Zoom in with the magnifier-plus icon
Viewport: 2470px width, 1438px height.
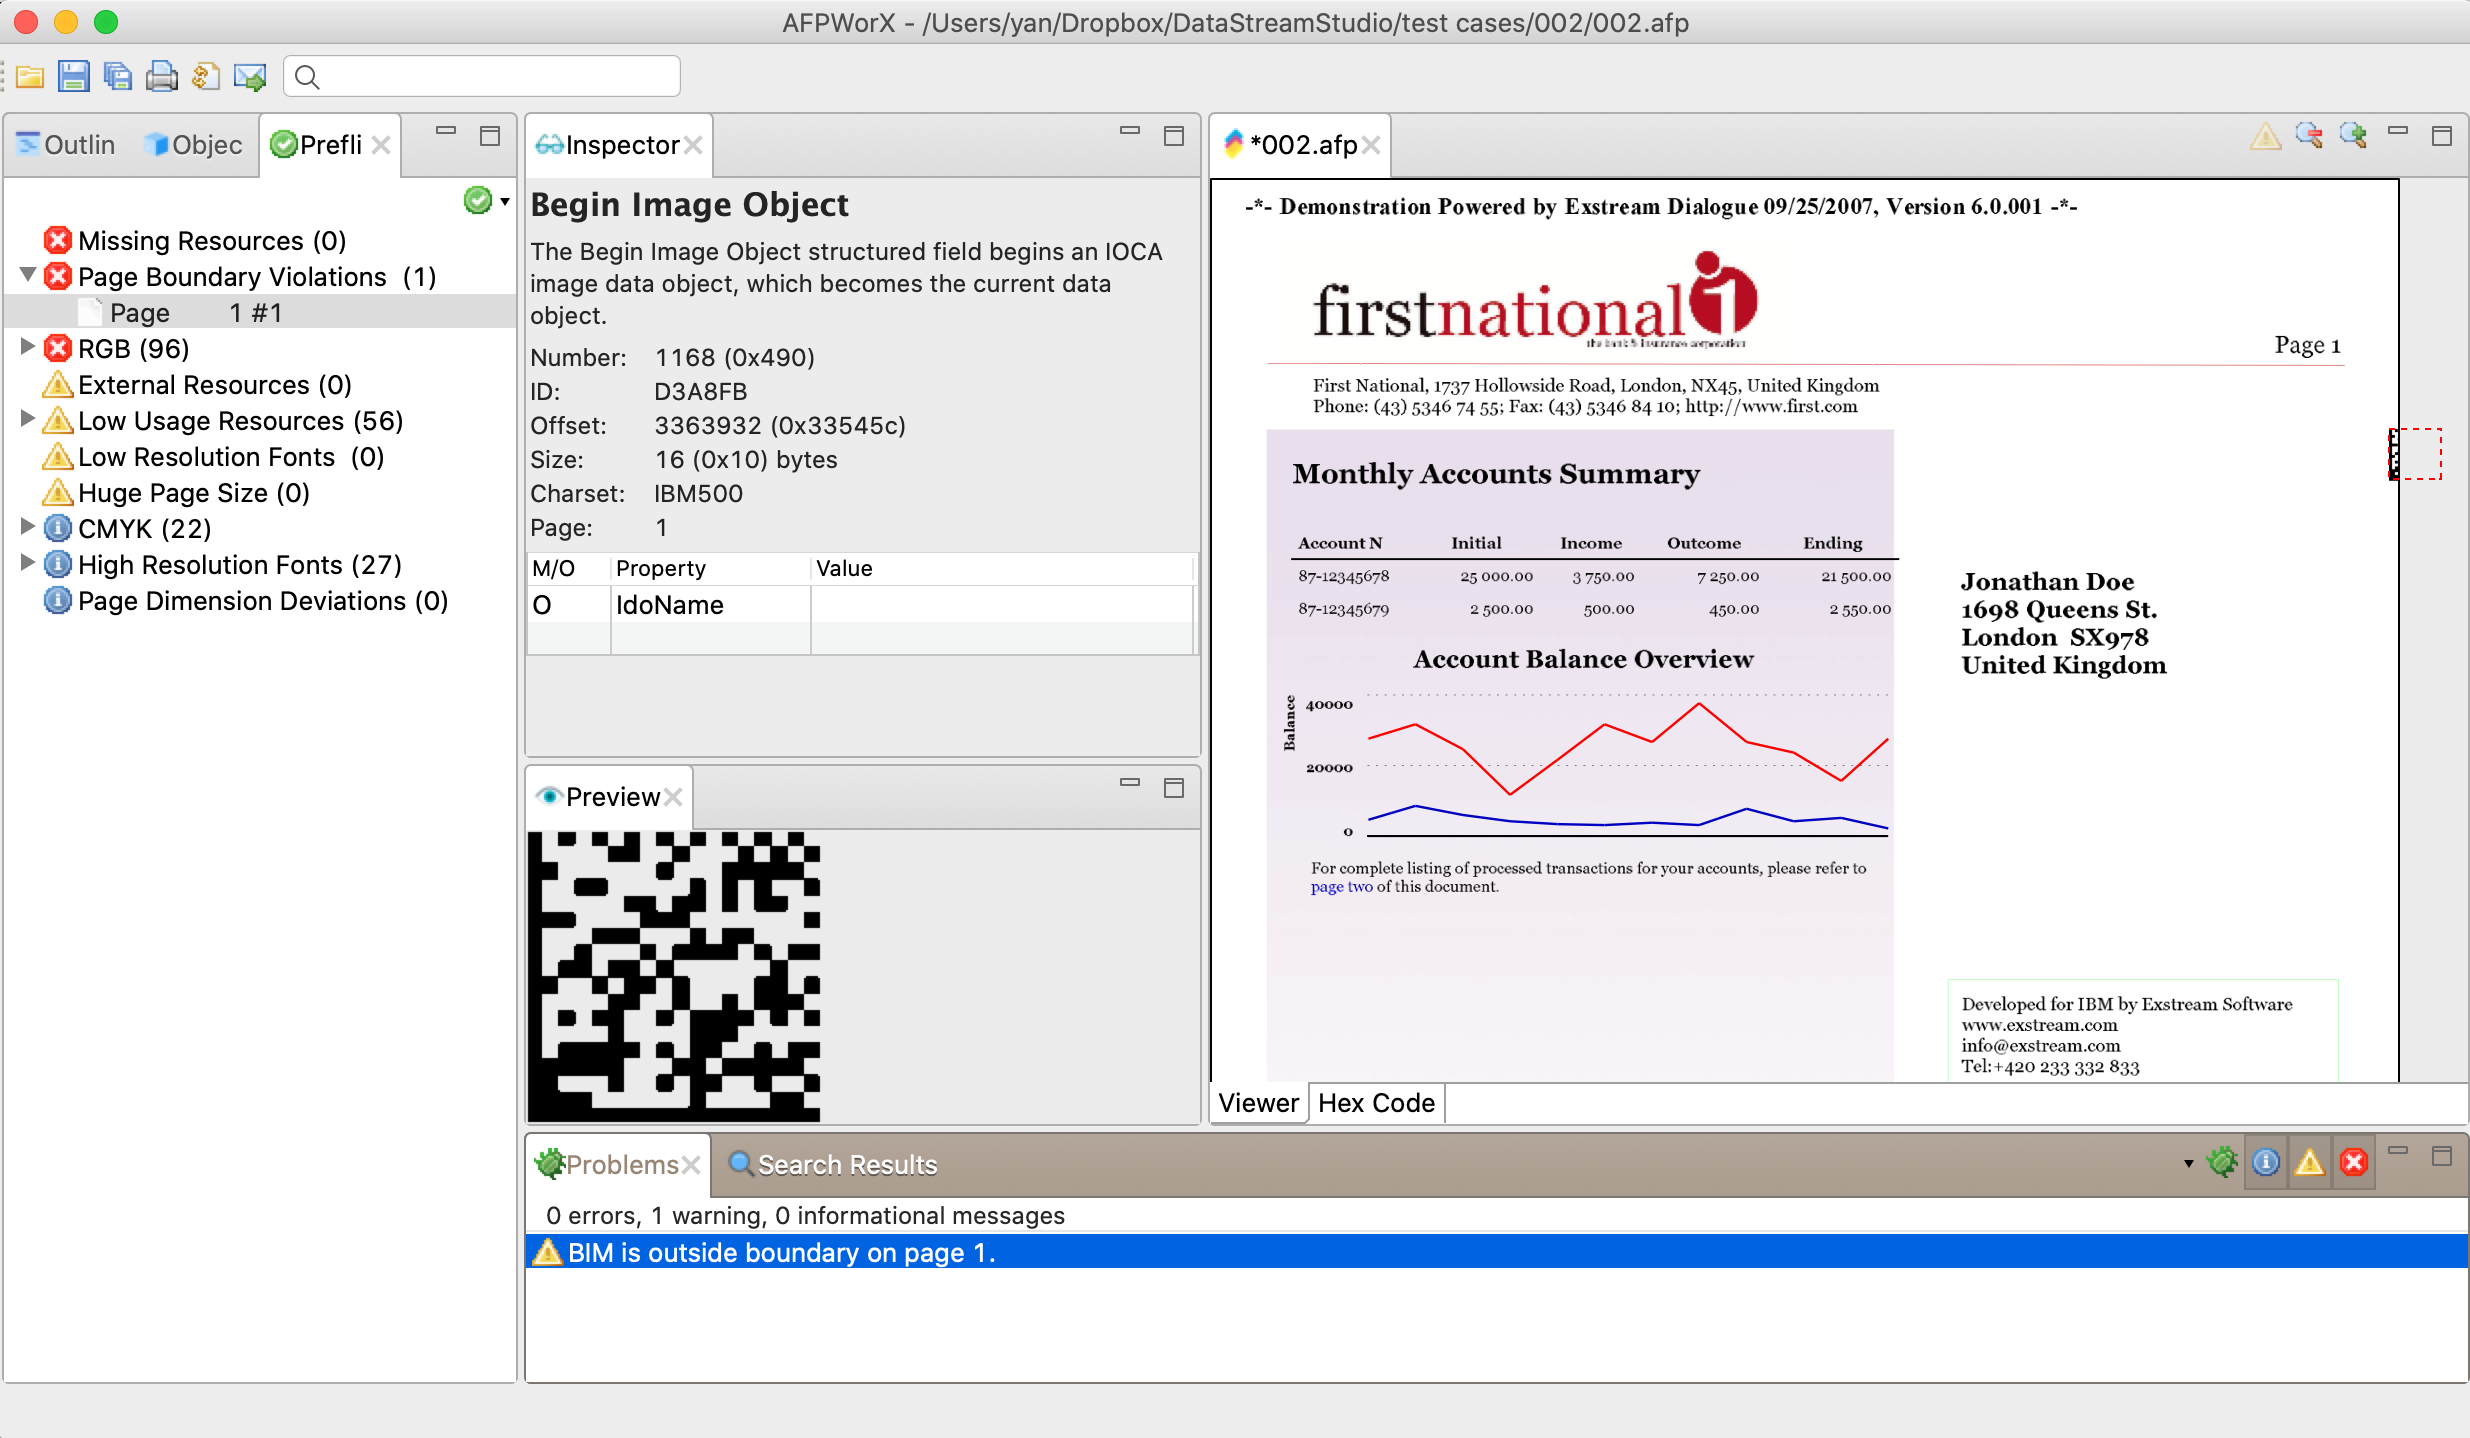(2353, 136)
